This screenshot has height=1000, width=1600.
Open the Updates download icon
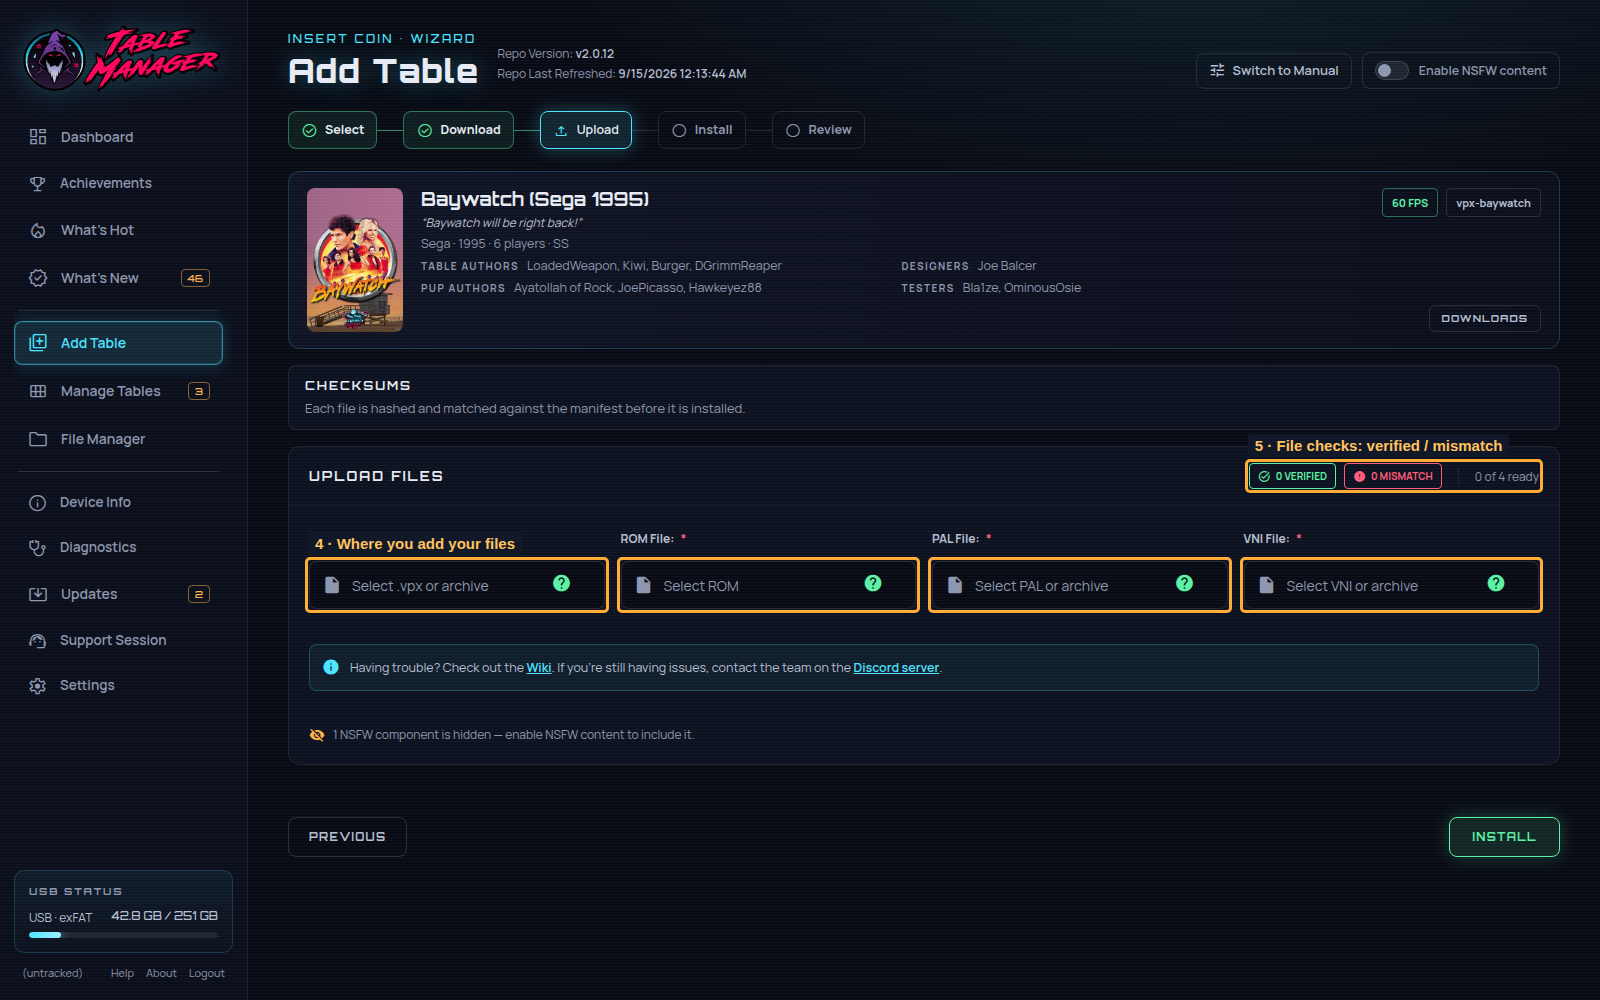[38, 594]
